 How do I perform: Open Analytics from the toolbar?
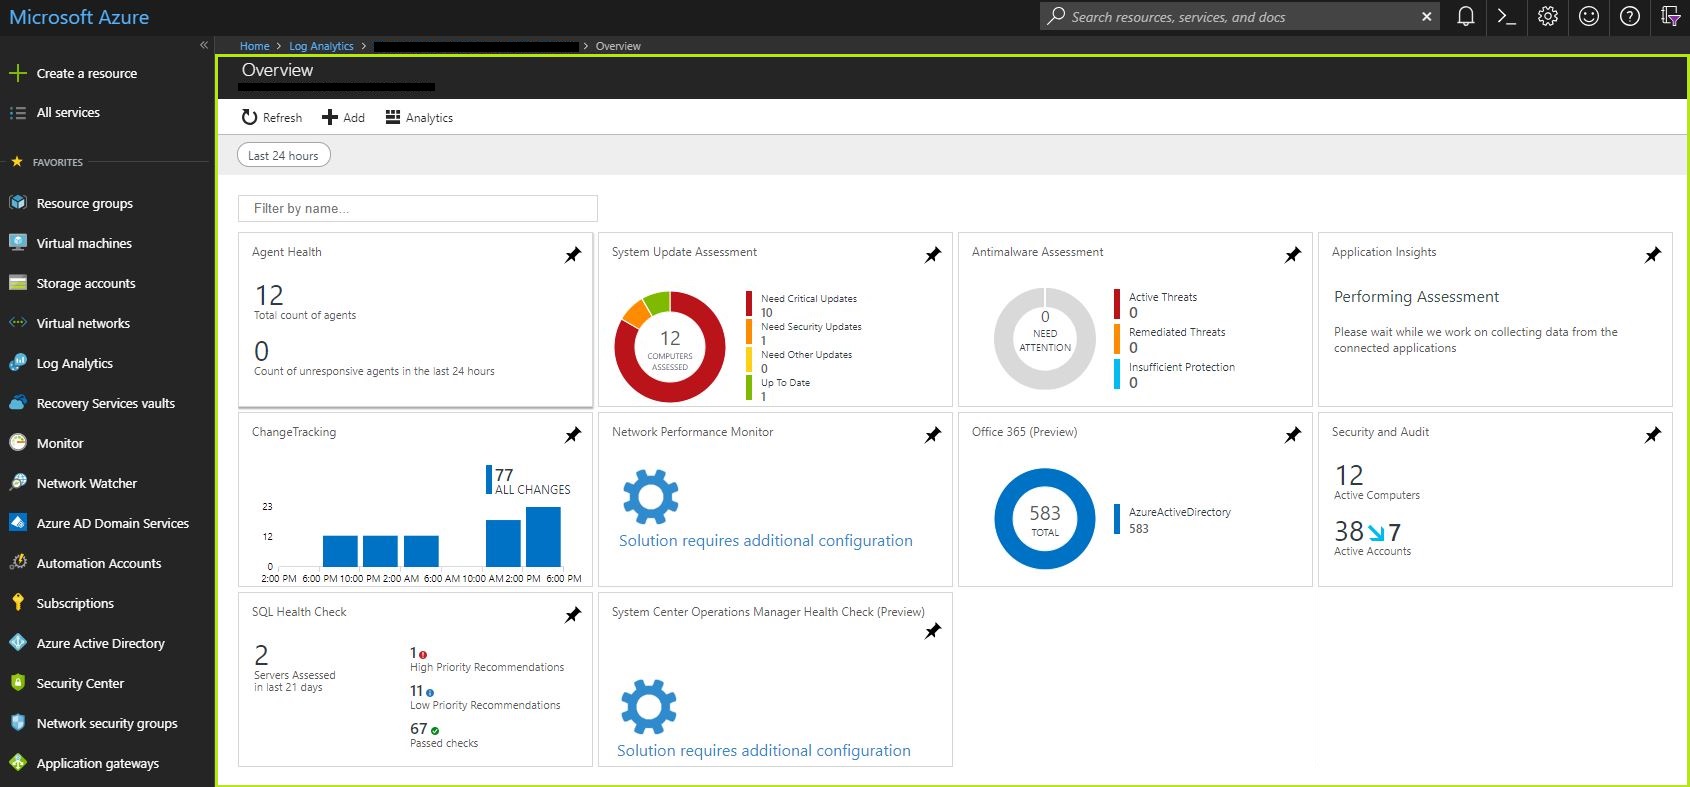click(x=420, y=118)
